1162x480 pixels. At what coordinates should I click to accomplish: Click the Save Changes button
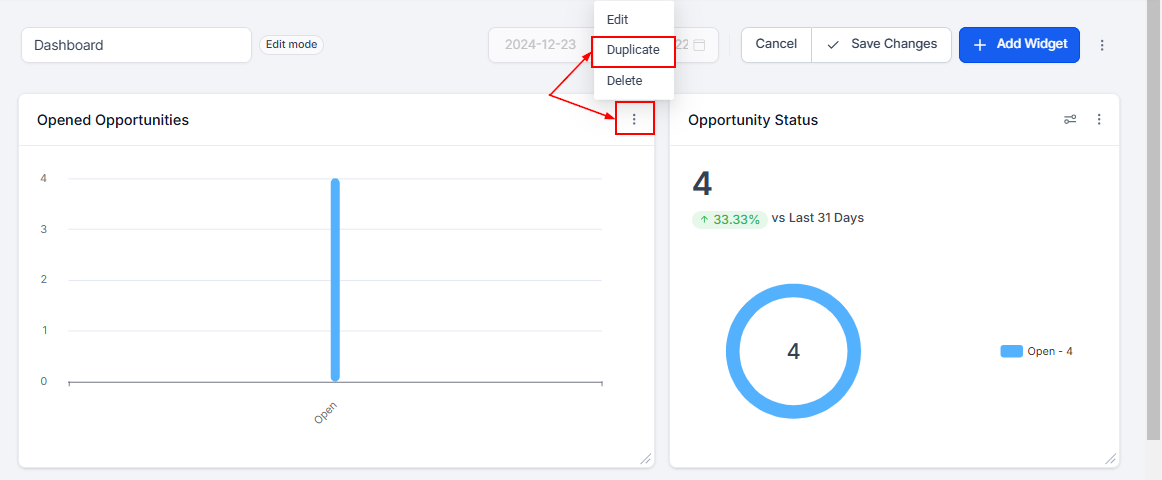point(882,44)
